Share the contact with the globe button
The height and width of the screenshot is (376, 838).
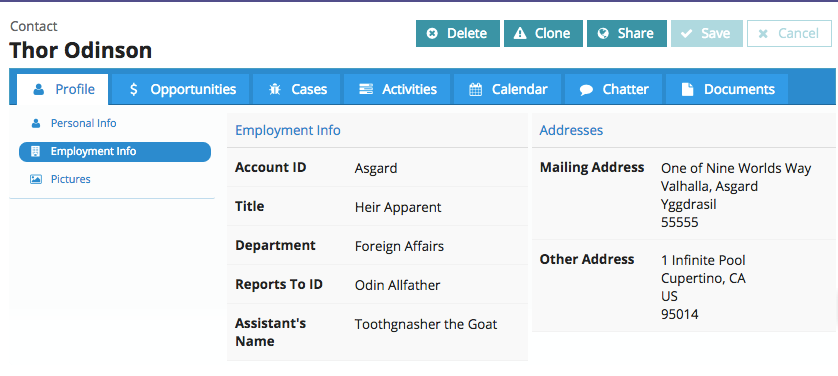(626, 34)
